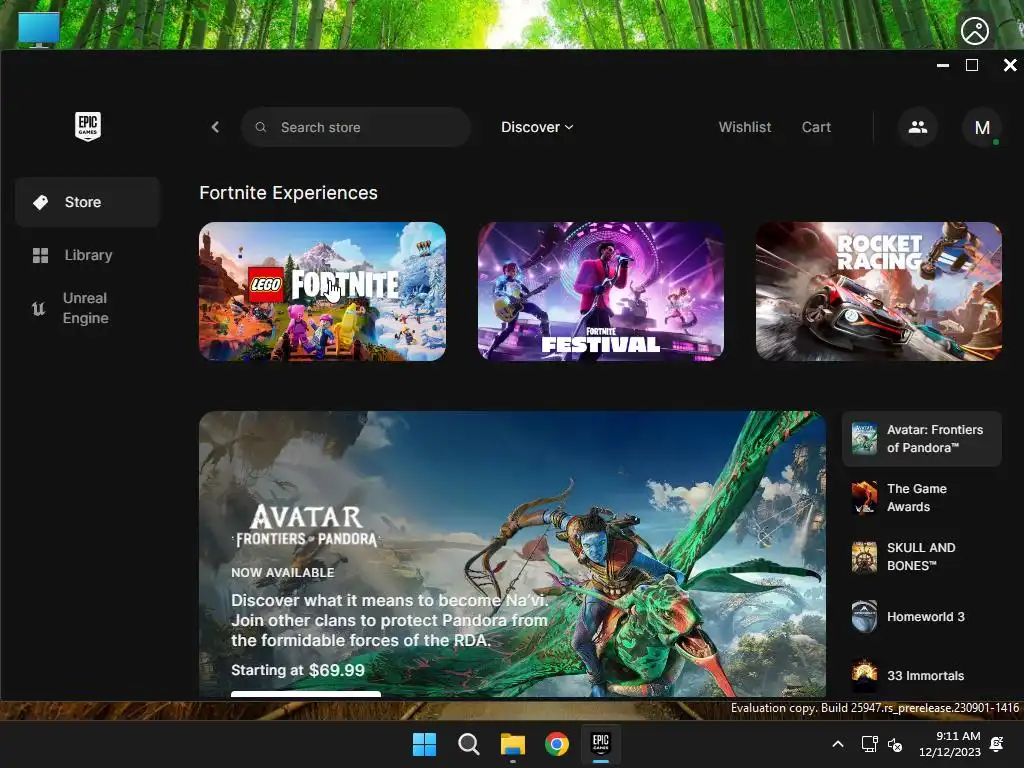This screenshot has width=1024, height=768.
Task: Click the Starting at $69.99 price text
Action: (298, 670)
